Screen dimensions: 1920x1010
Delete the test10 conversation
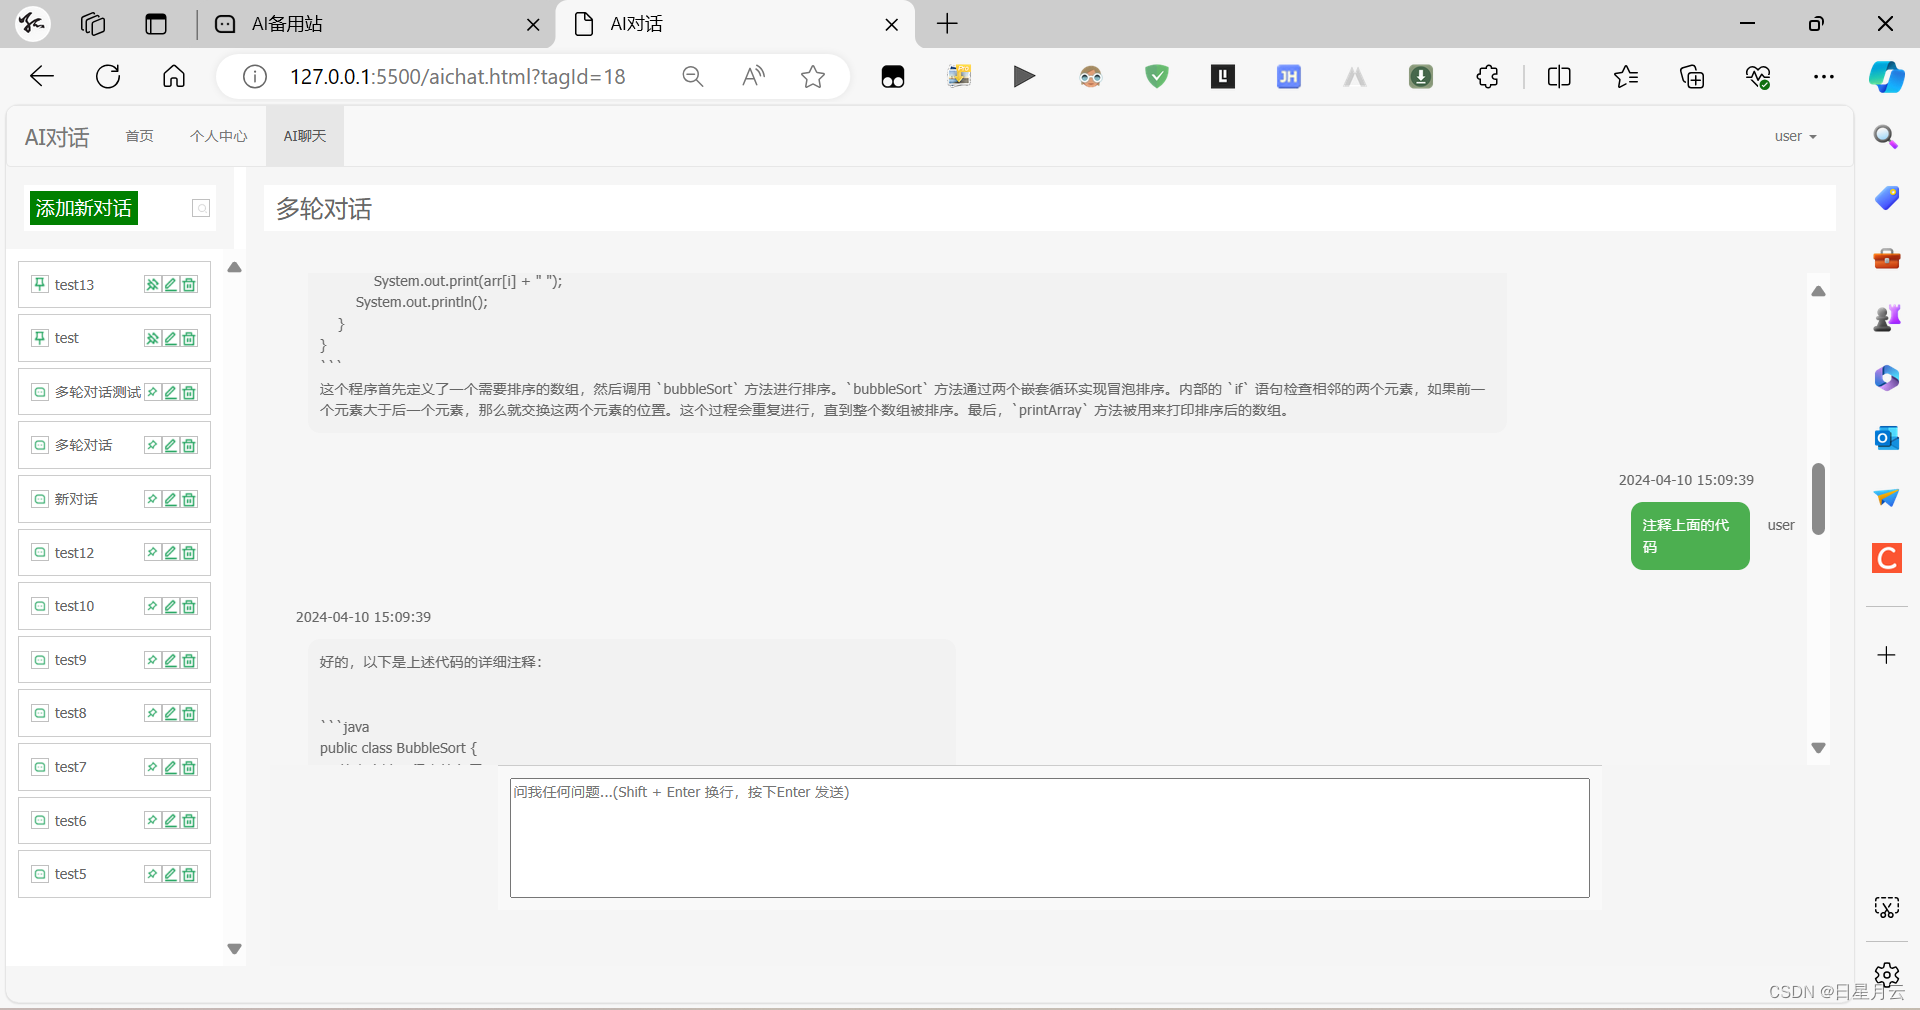click(189, 606)
